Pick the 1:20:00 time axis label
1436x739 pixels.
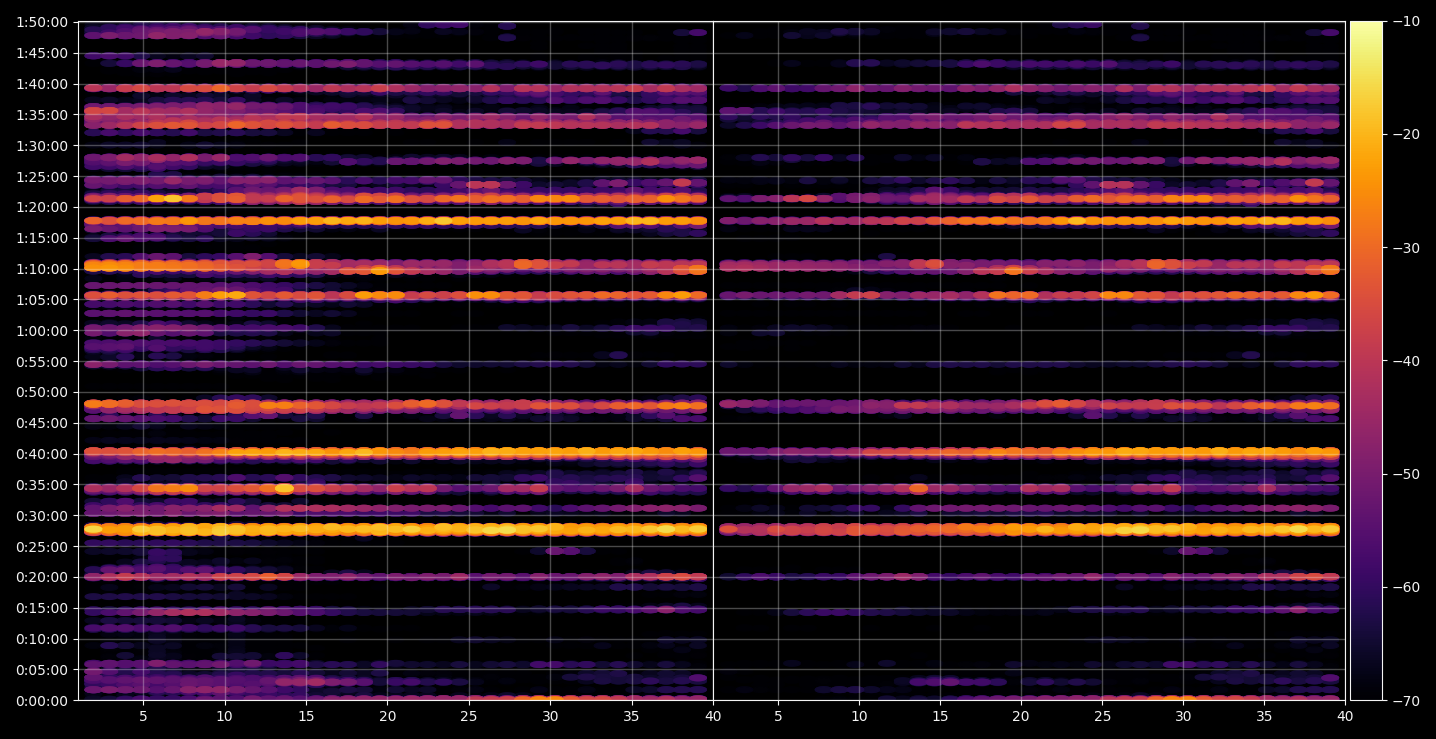click(42, 207)
